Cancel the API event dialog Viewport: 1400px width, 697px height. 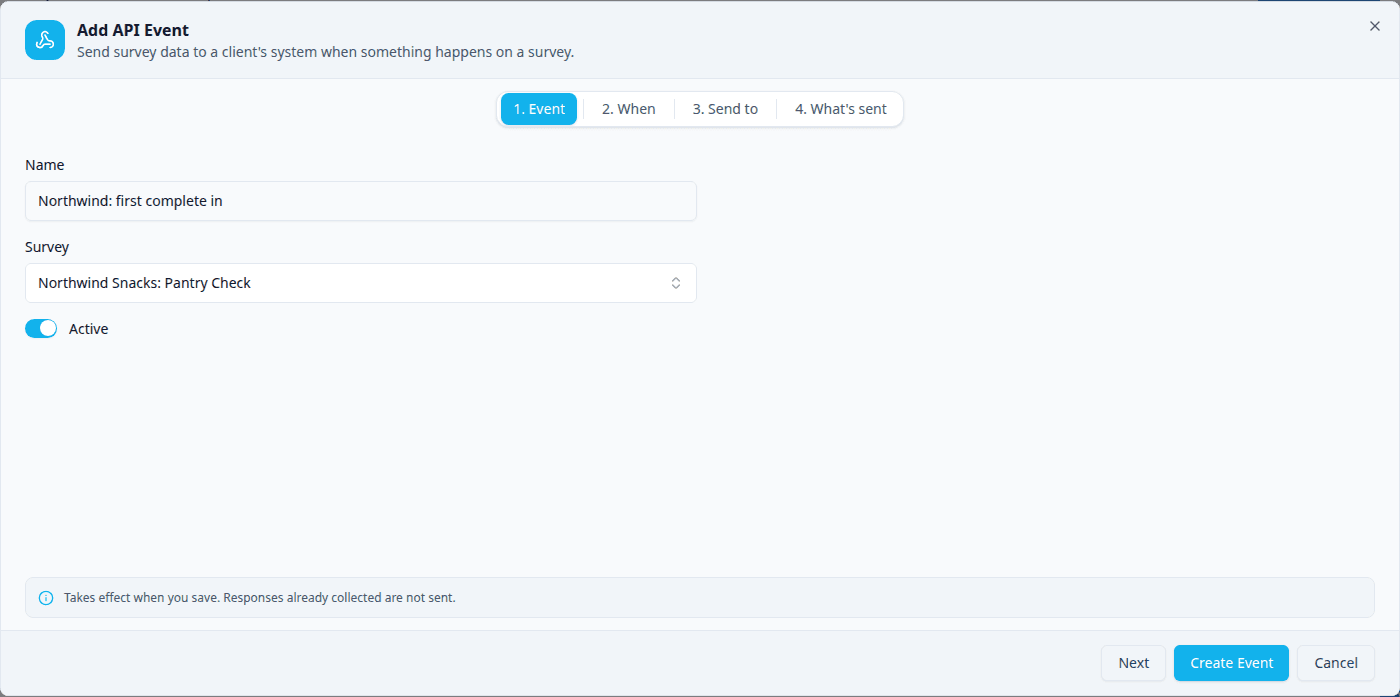tap(1336, 663)
